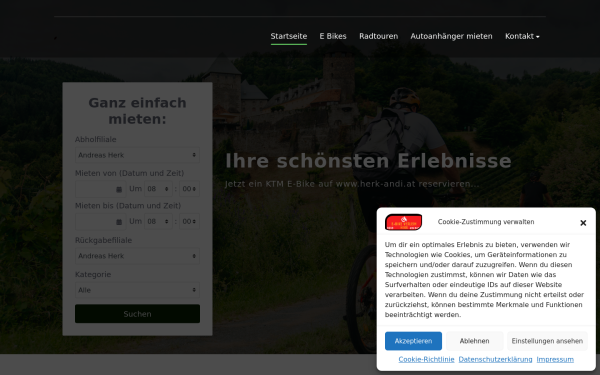Open Einstellungen ansehen
This screenshot has width=600, height=375.
547,341
